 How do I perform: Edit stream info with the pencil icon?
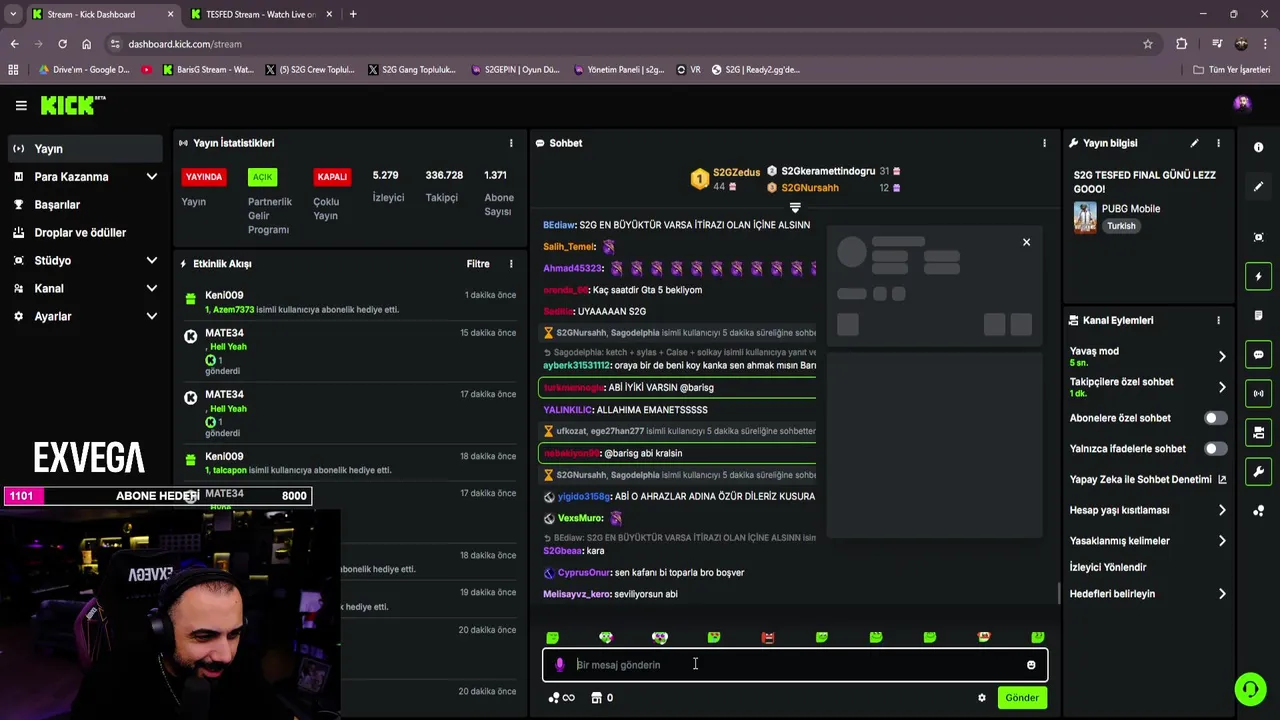pyautogui.click(x=1194, y=143)
